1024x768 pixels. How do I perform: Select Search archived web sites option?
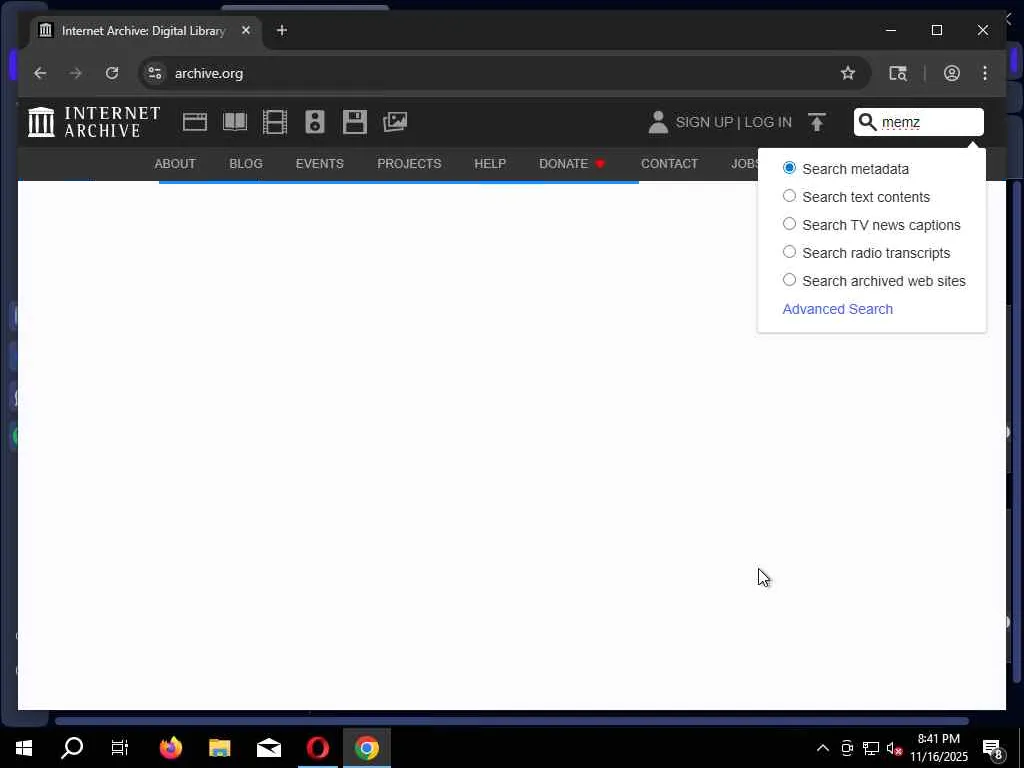point(790,280)
